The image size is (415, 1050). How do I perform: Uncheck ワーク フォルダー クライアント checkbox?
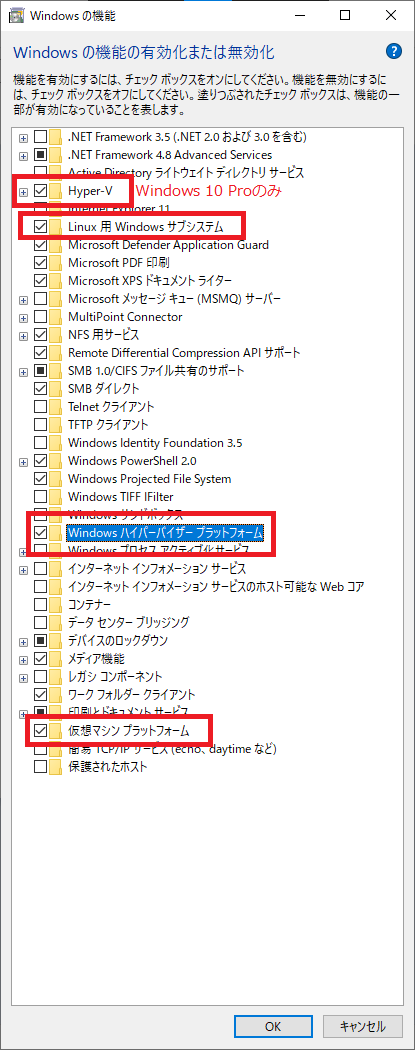tap(40, 694)
